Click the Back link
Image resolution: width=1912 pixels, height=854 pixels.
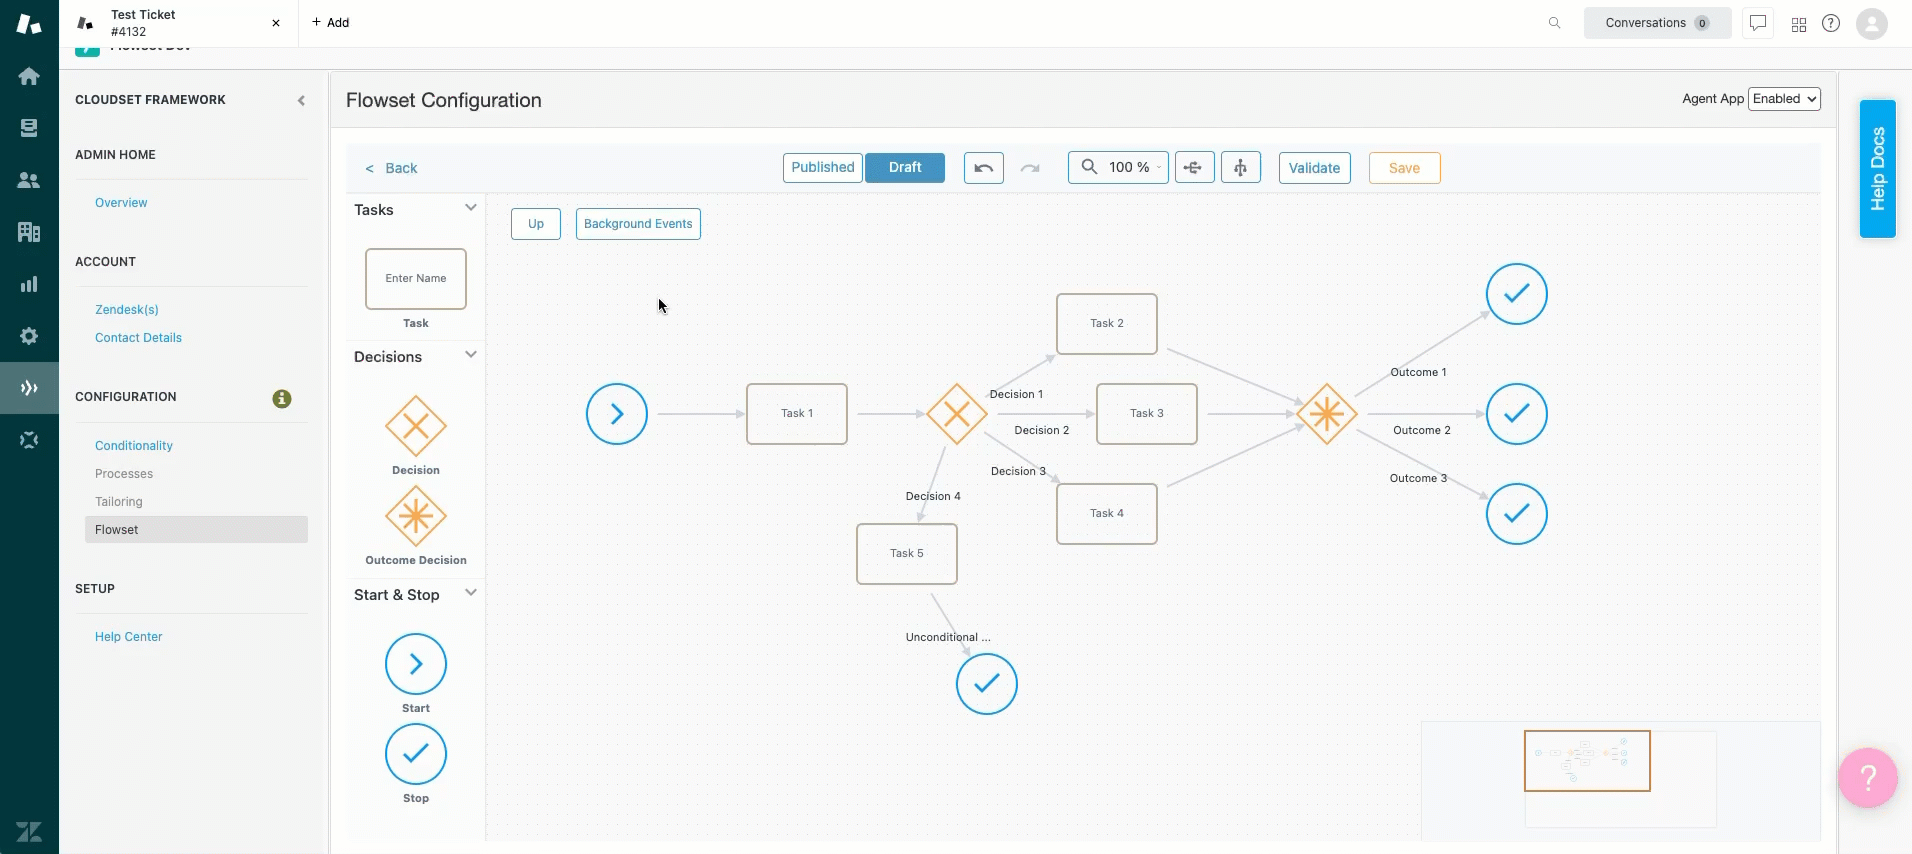click(391, 168)
